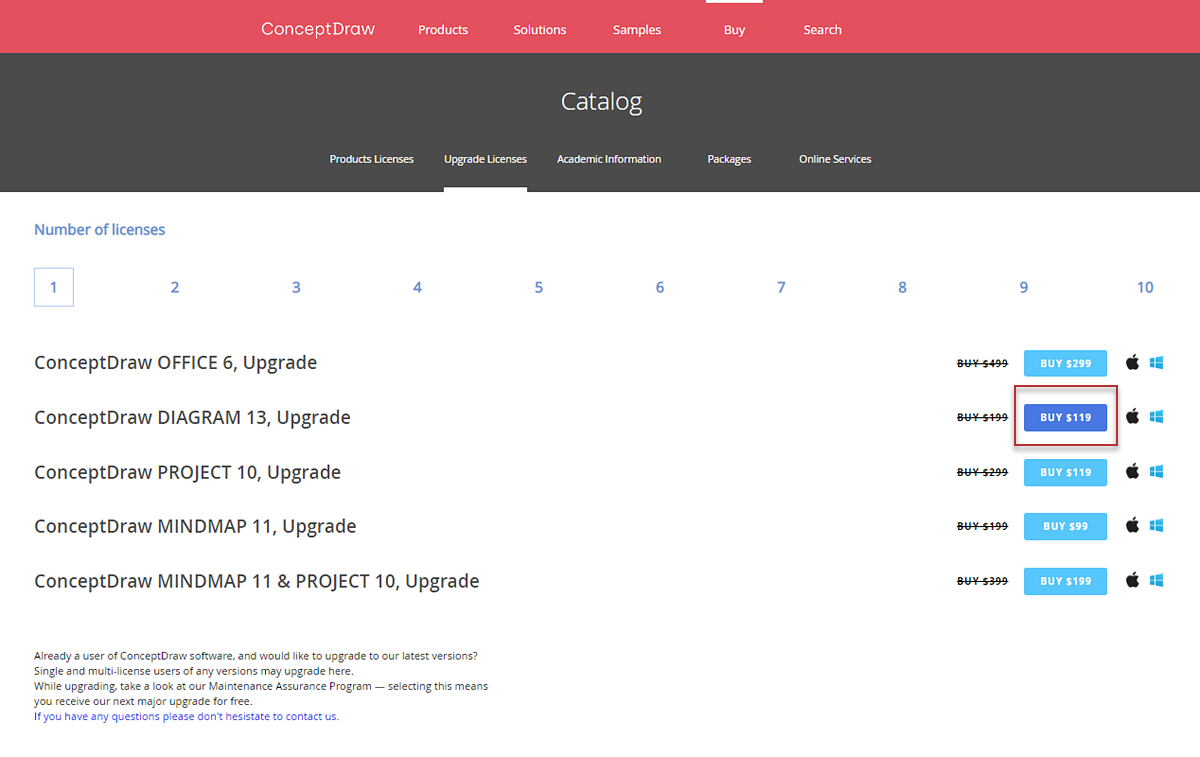
Task: Click BUY $199 for MINDMAP 11 & PROJECT 10
Action: point(1065,581)
